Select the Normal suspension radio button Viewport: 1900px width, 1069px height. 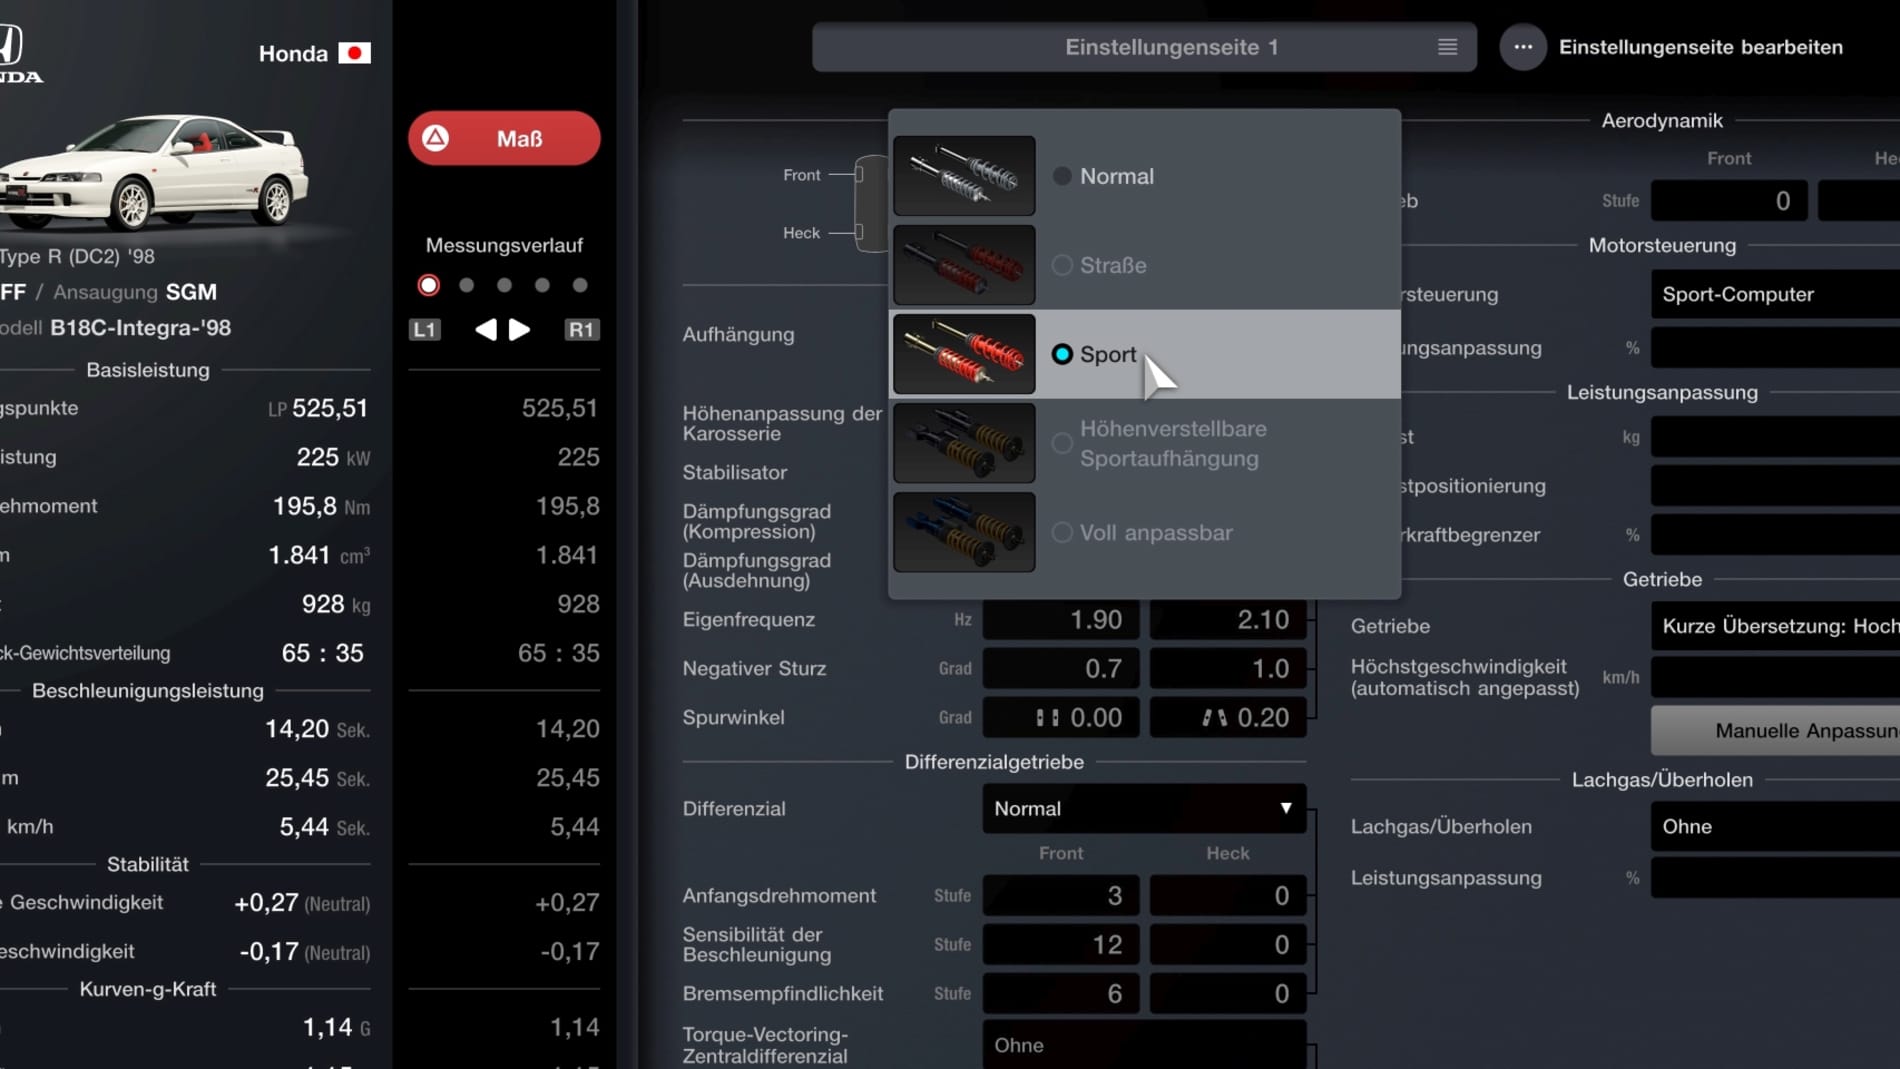tap(1062, 175)
